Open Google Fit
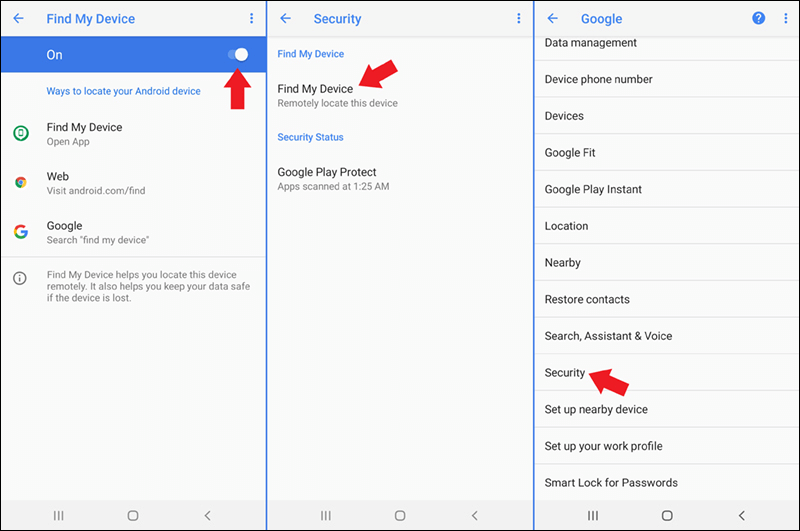Image resolution: width=800 pixels, height=531 pixels. pyautogui.click(x=667, y=153)
